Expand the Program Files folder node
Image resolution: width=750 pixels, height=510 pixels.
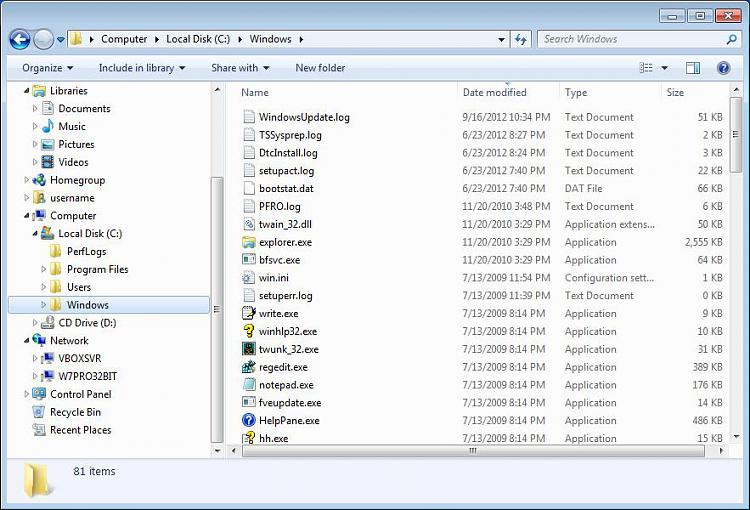click(x=44, y=269)
